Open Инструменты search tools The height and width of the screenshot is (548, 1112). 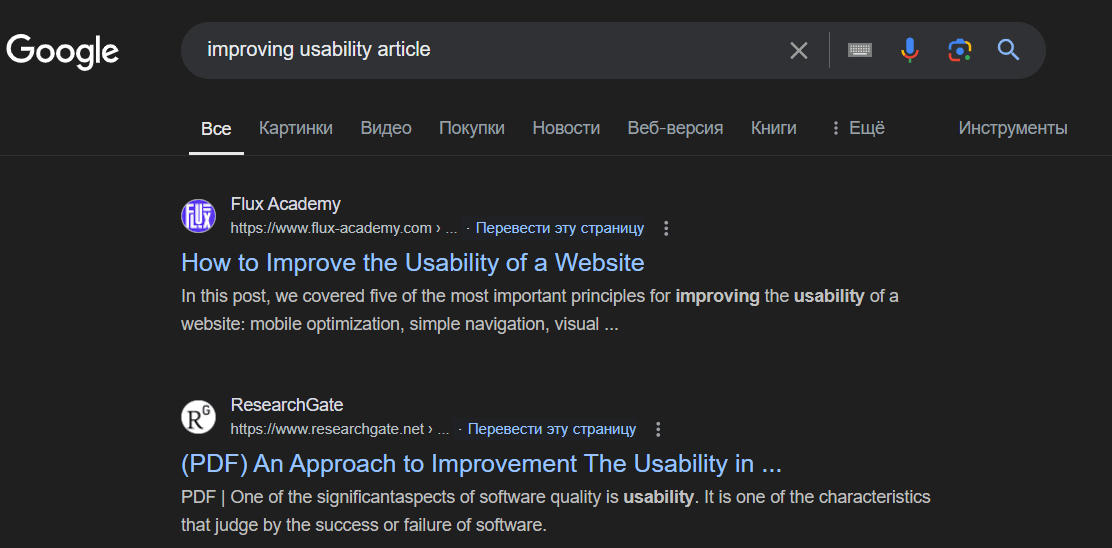pyautogui.click(x=1012, y=128)
